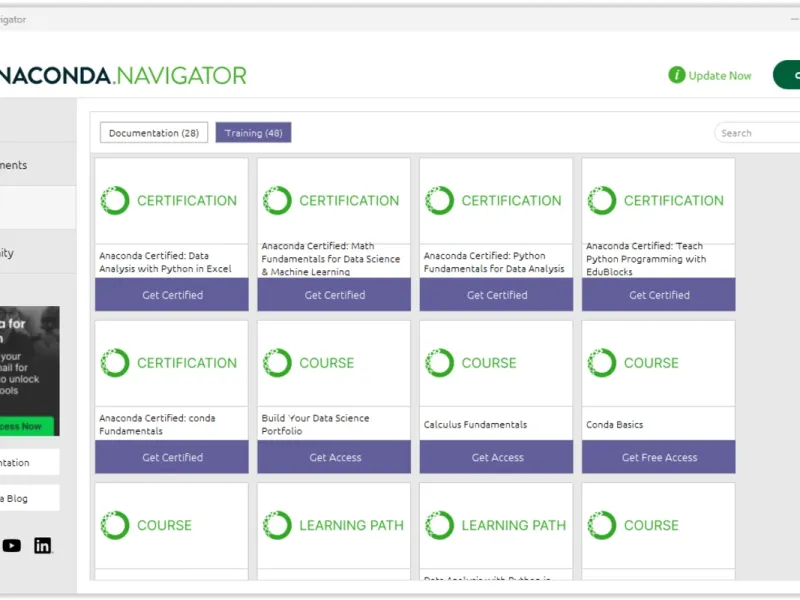Switch to the Documentation (28) tab
The image size is (800, 600).
pos(154,133)
